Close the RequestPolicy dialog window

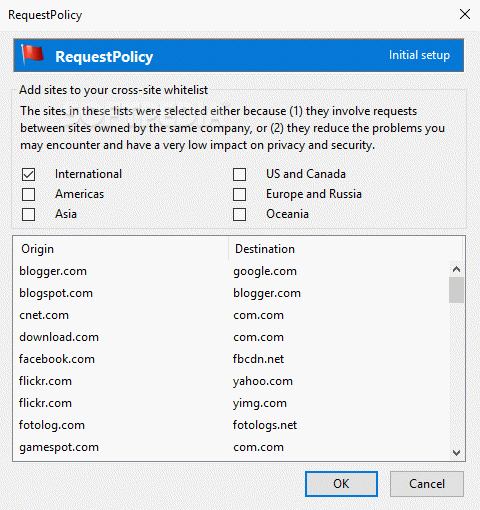click(465, 14)
